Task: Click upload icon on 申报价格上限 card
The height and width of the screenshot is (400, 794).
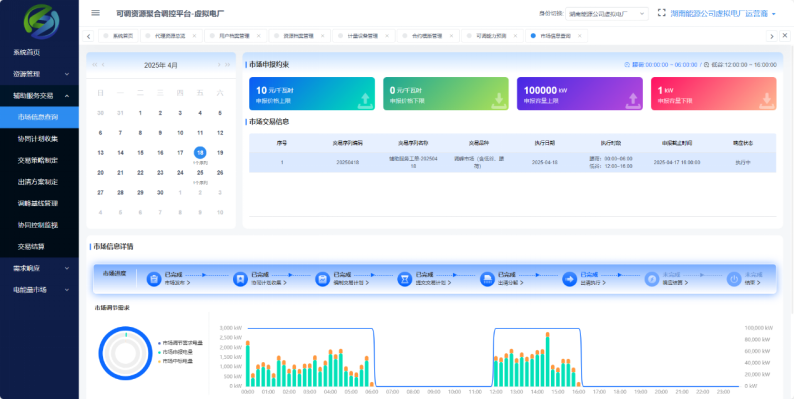Action: pyautogui.click(x=366, y=98)
